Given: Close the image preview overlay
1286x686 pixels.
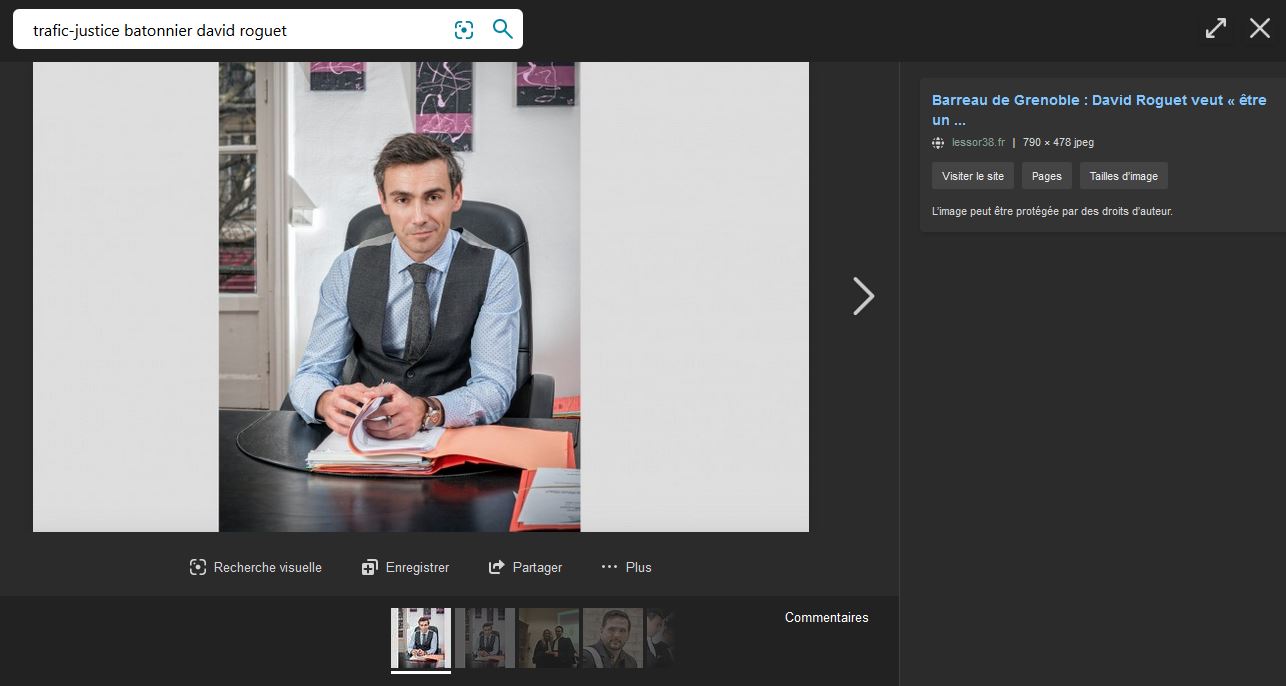Looking at the screenshot, I should (x=1260, y=28).
